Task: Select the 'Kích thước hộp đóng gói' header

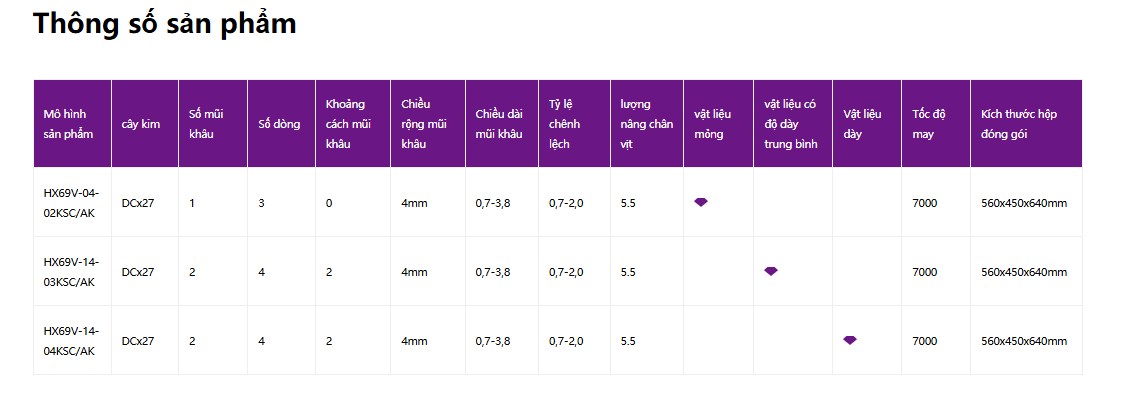Action: pos(1027,124)
